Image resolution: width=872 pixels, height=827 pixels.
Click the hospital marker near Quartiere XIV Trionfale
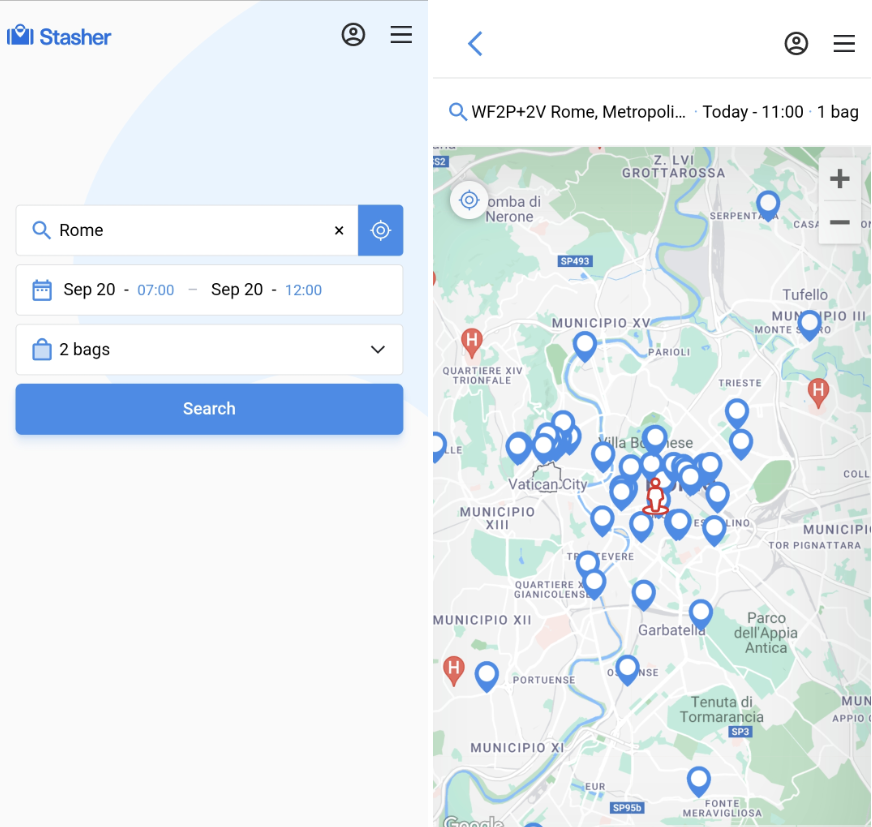472,343
